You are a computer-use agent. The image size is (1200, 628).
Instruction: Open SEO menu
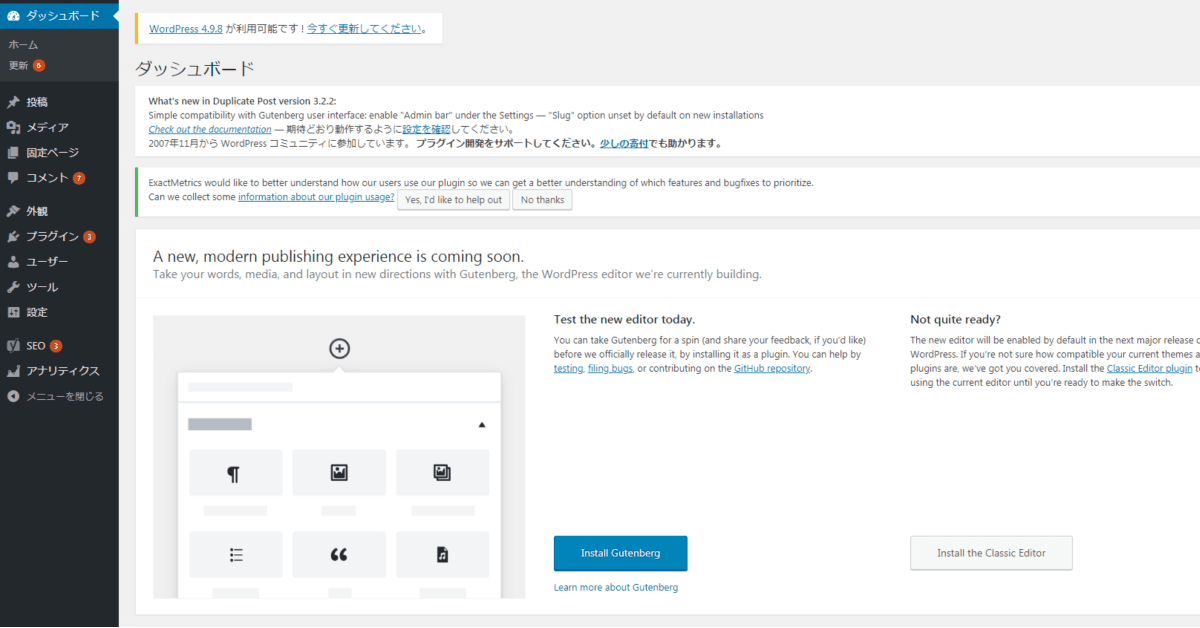59,346
